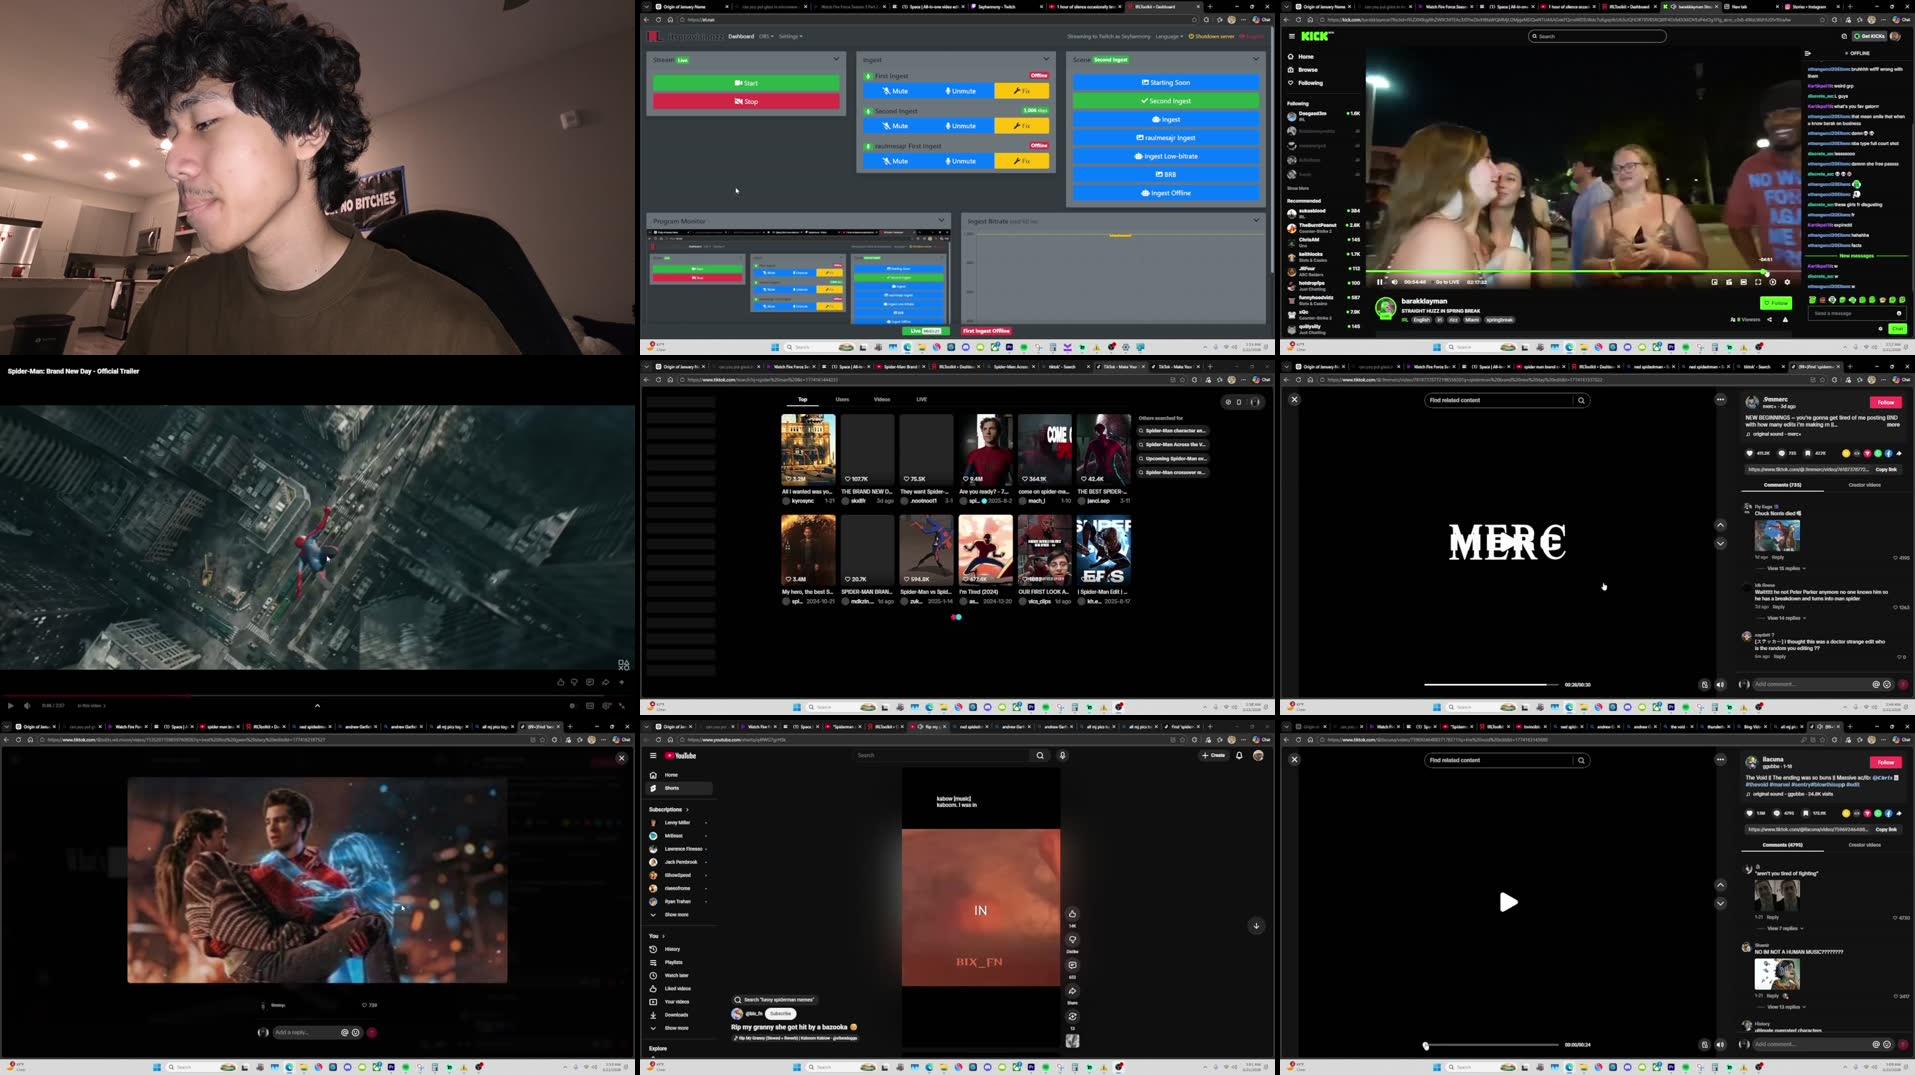
Task: Enter fullscreen on the Kick player
Action: click(1757, 282)
